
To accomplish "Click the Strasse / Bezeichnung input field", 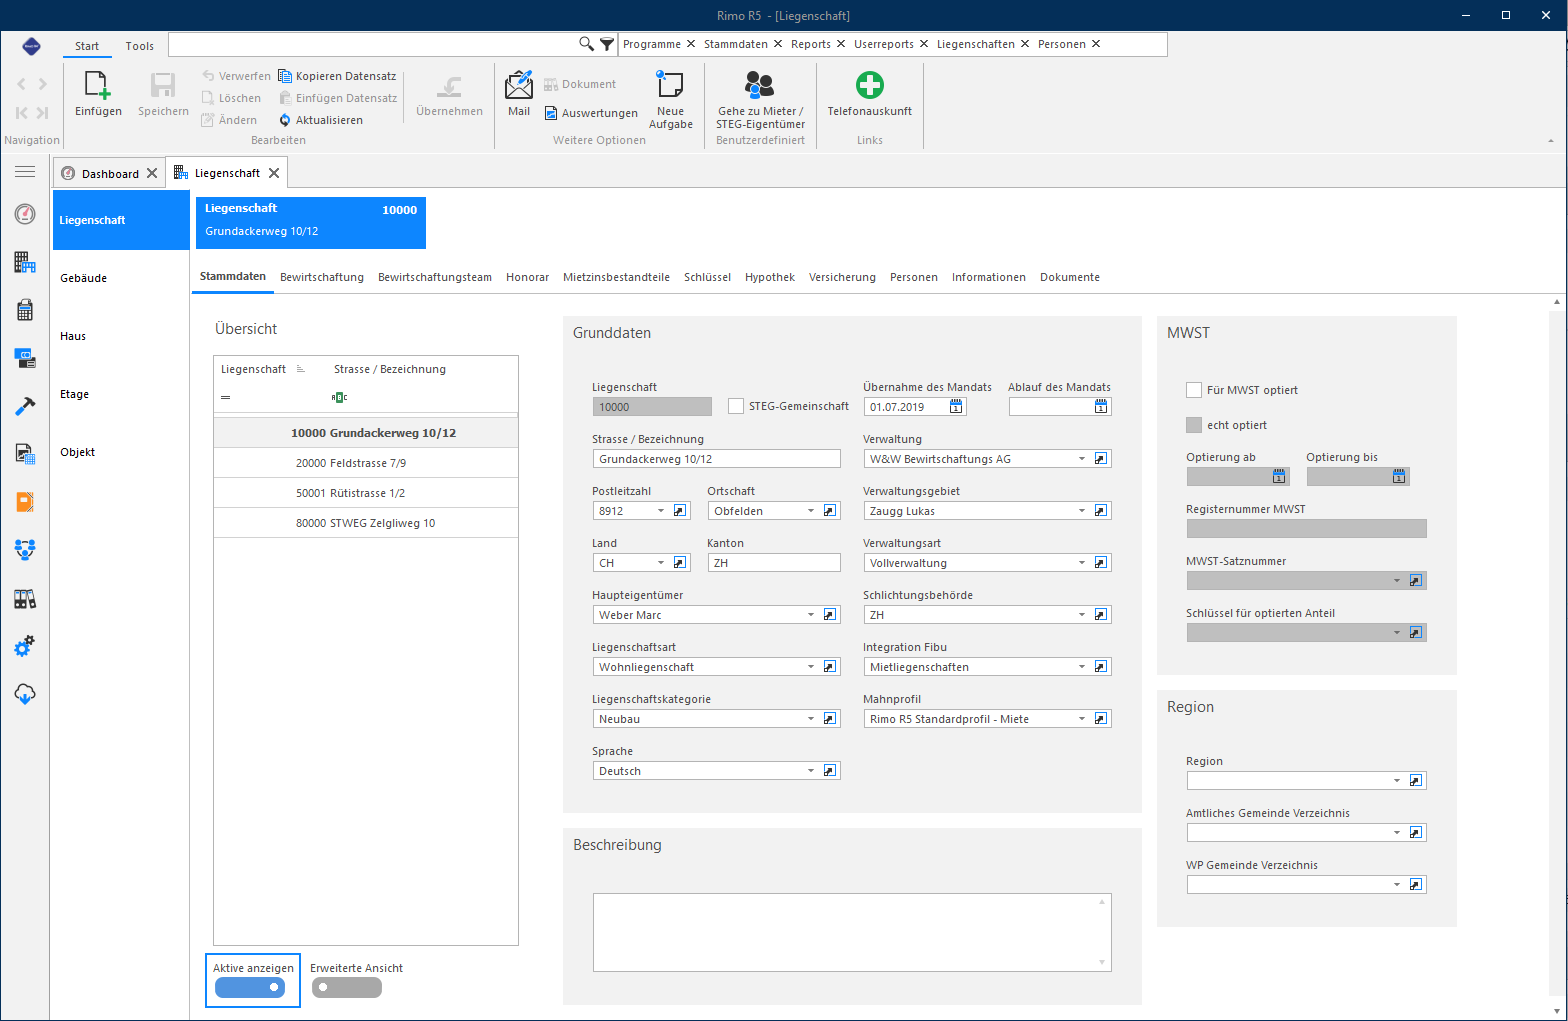I will click(716, 459).
